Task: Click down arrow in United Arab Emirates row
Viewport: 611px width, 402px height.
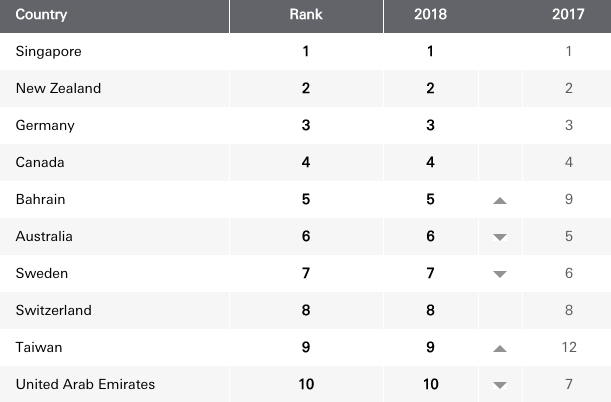Action: pyautogui.click(x=500, y=385)
